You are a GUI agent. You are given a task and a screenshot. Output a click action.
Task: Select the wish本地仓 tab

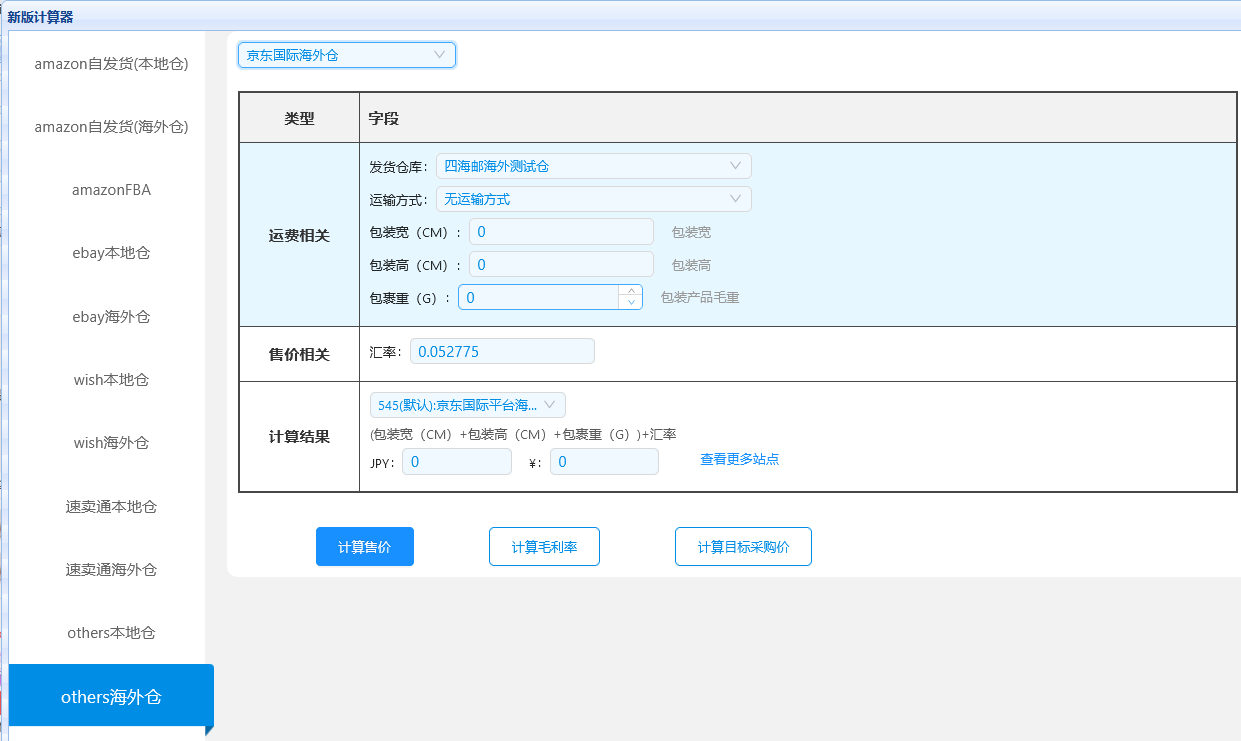tap(111, 380)
